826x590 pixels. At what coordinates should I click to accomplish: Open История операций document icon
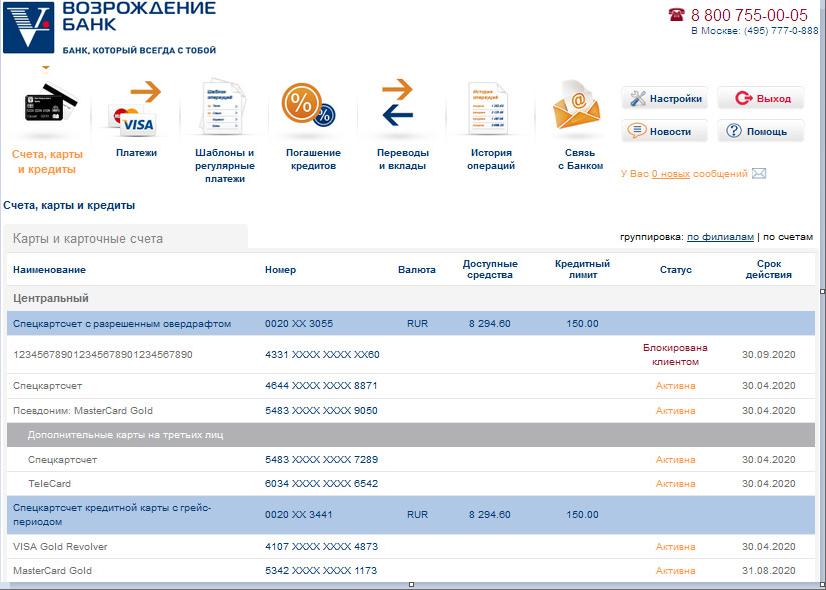(x=488, y=107)
